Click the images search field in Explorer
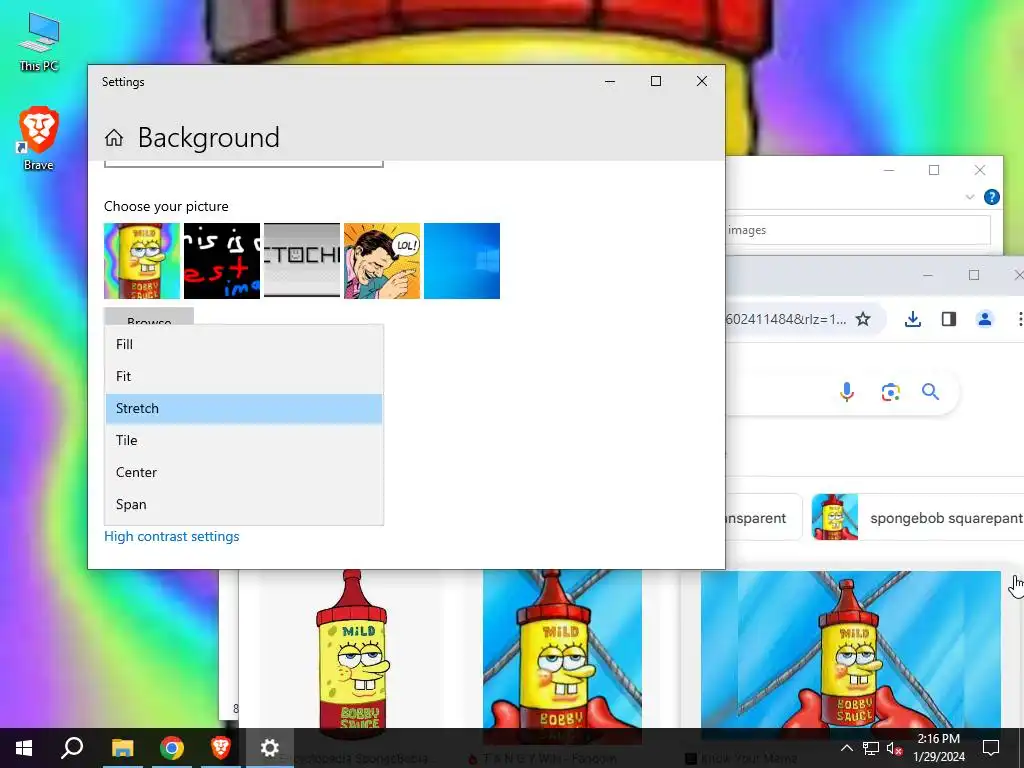This screenshot has width=1024, height=768. [858, 230]
